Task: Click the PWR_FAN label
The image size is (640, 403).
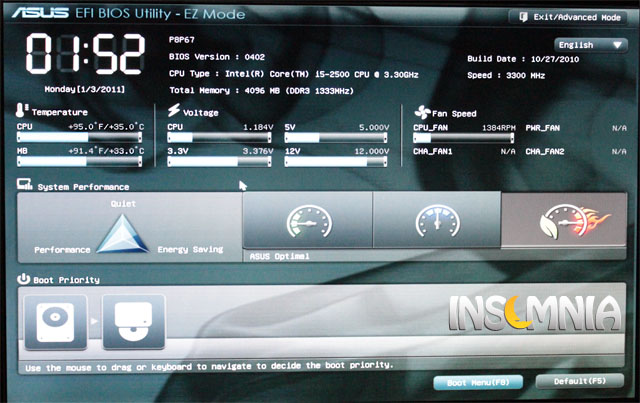Action: coord(543,128)
